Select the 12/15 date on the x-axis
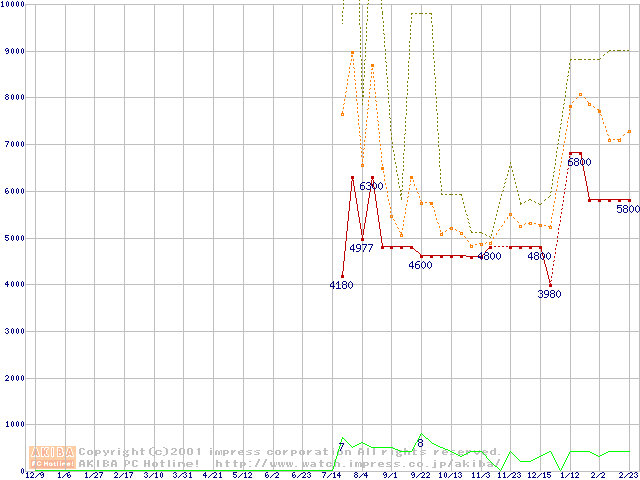640x480 pixels. 539,476
